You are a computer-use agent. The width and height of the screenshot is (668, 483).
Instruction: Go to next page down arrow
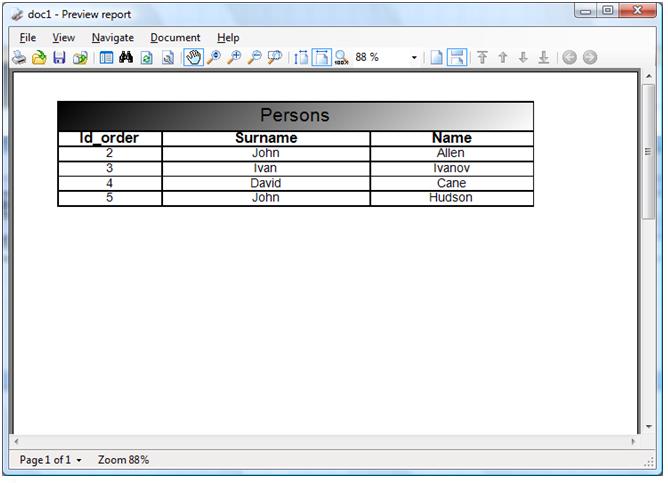pyautogui.click(x=523, y=58)
